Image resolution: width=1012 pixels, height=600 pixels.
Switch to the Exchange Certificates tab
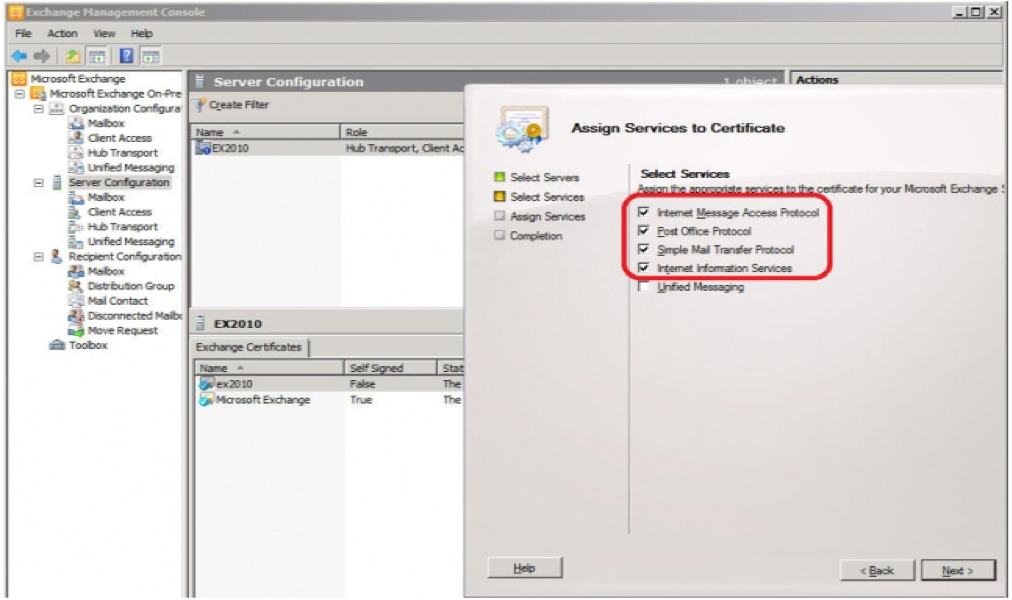tap(249, 347)
